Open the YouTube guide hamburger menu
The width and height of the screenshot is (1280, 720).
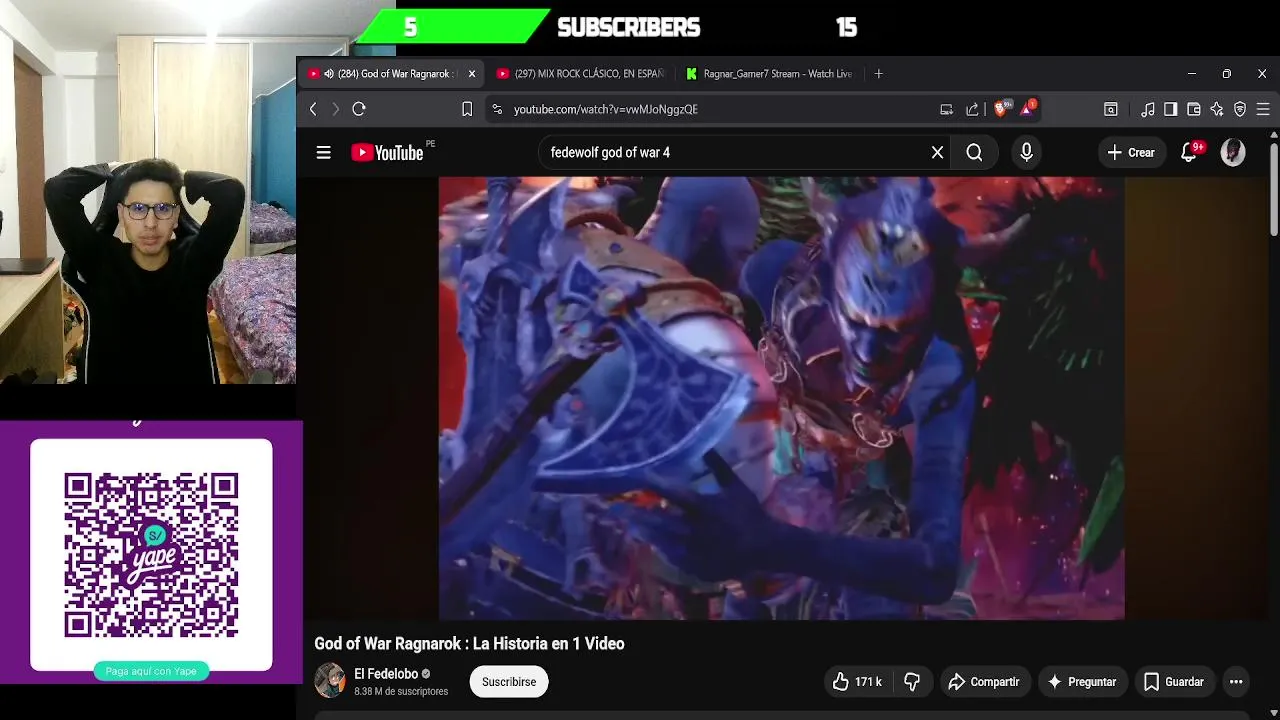point(323,153)
